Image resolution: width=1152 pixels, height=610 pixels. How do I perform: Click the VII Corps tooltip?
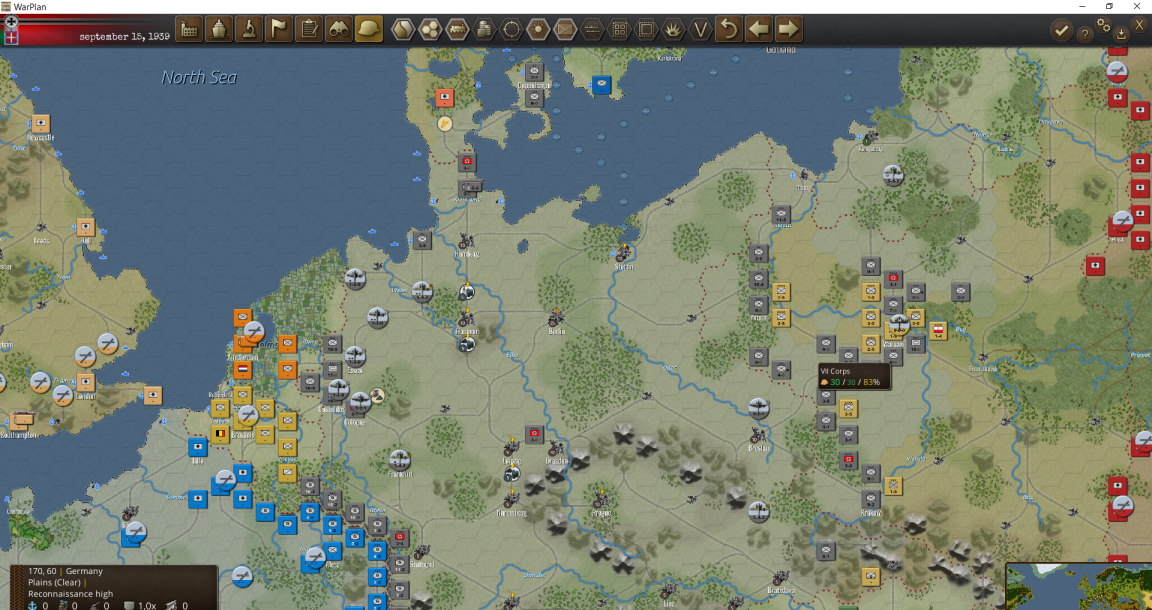click(x=854, y=376)
